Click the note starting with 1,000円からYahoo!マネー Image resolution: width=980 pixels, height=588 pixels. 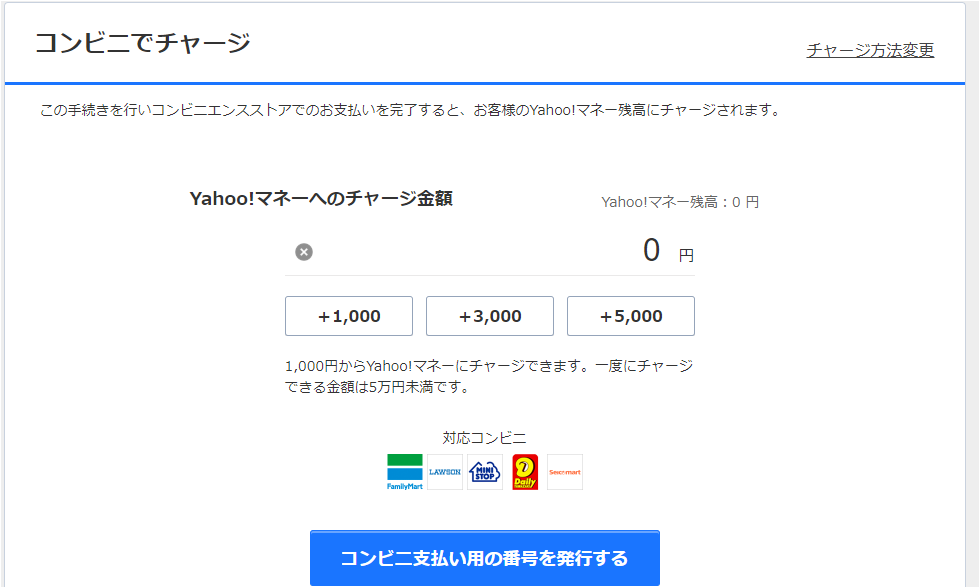click(x=489, y=376)
